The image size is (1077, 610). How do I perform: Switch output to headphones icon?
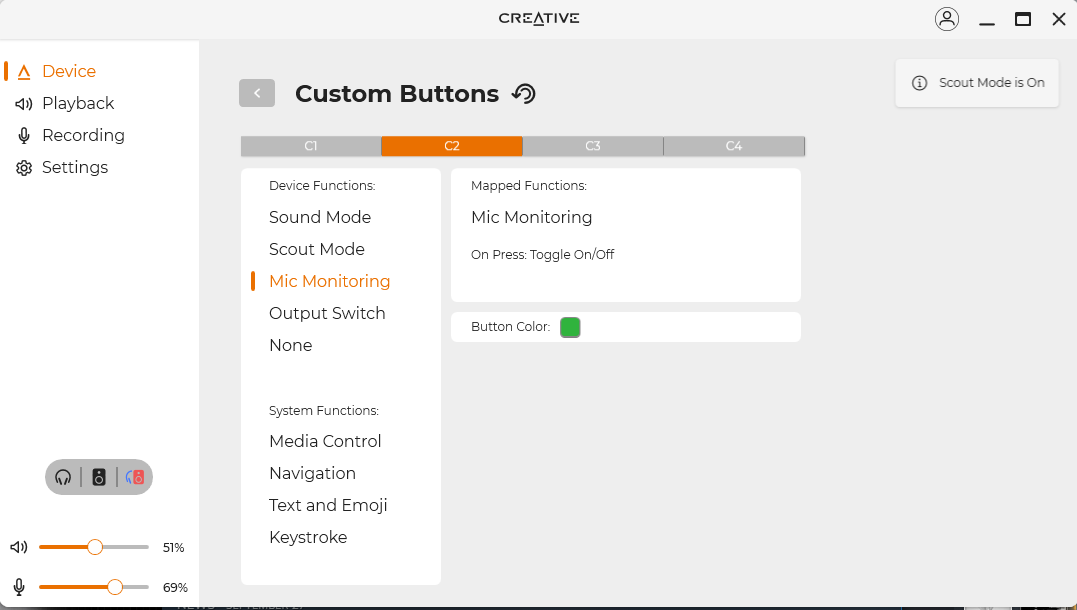coord(64,478)
